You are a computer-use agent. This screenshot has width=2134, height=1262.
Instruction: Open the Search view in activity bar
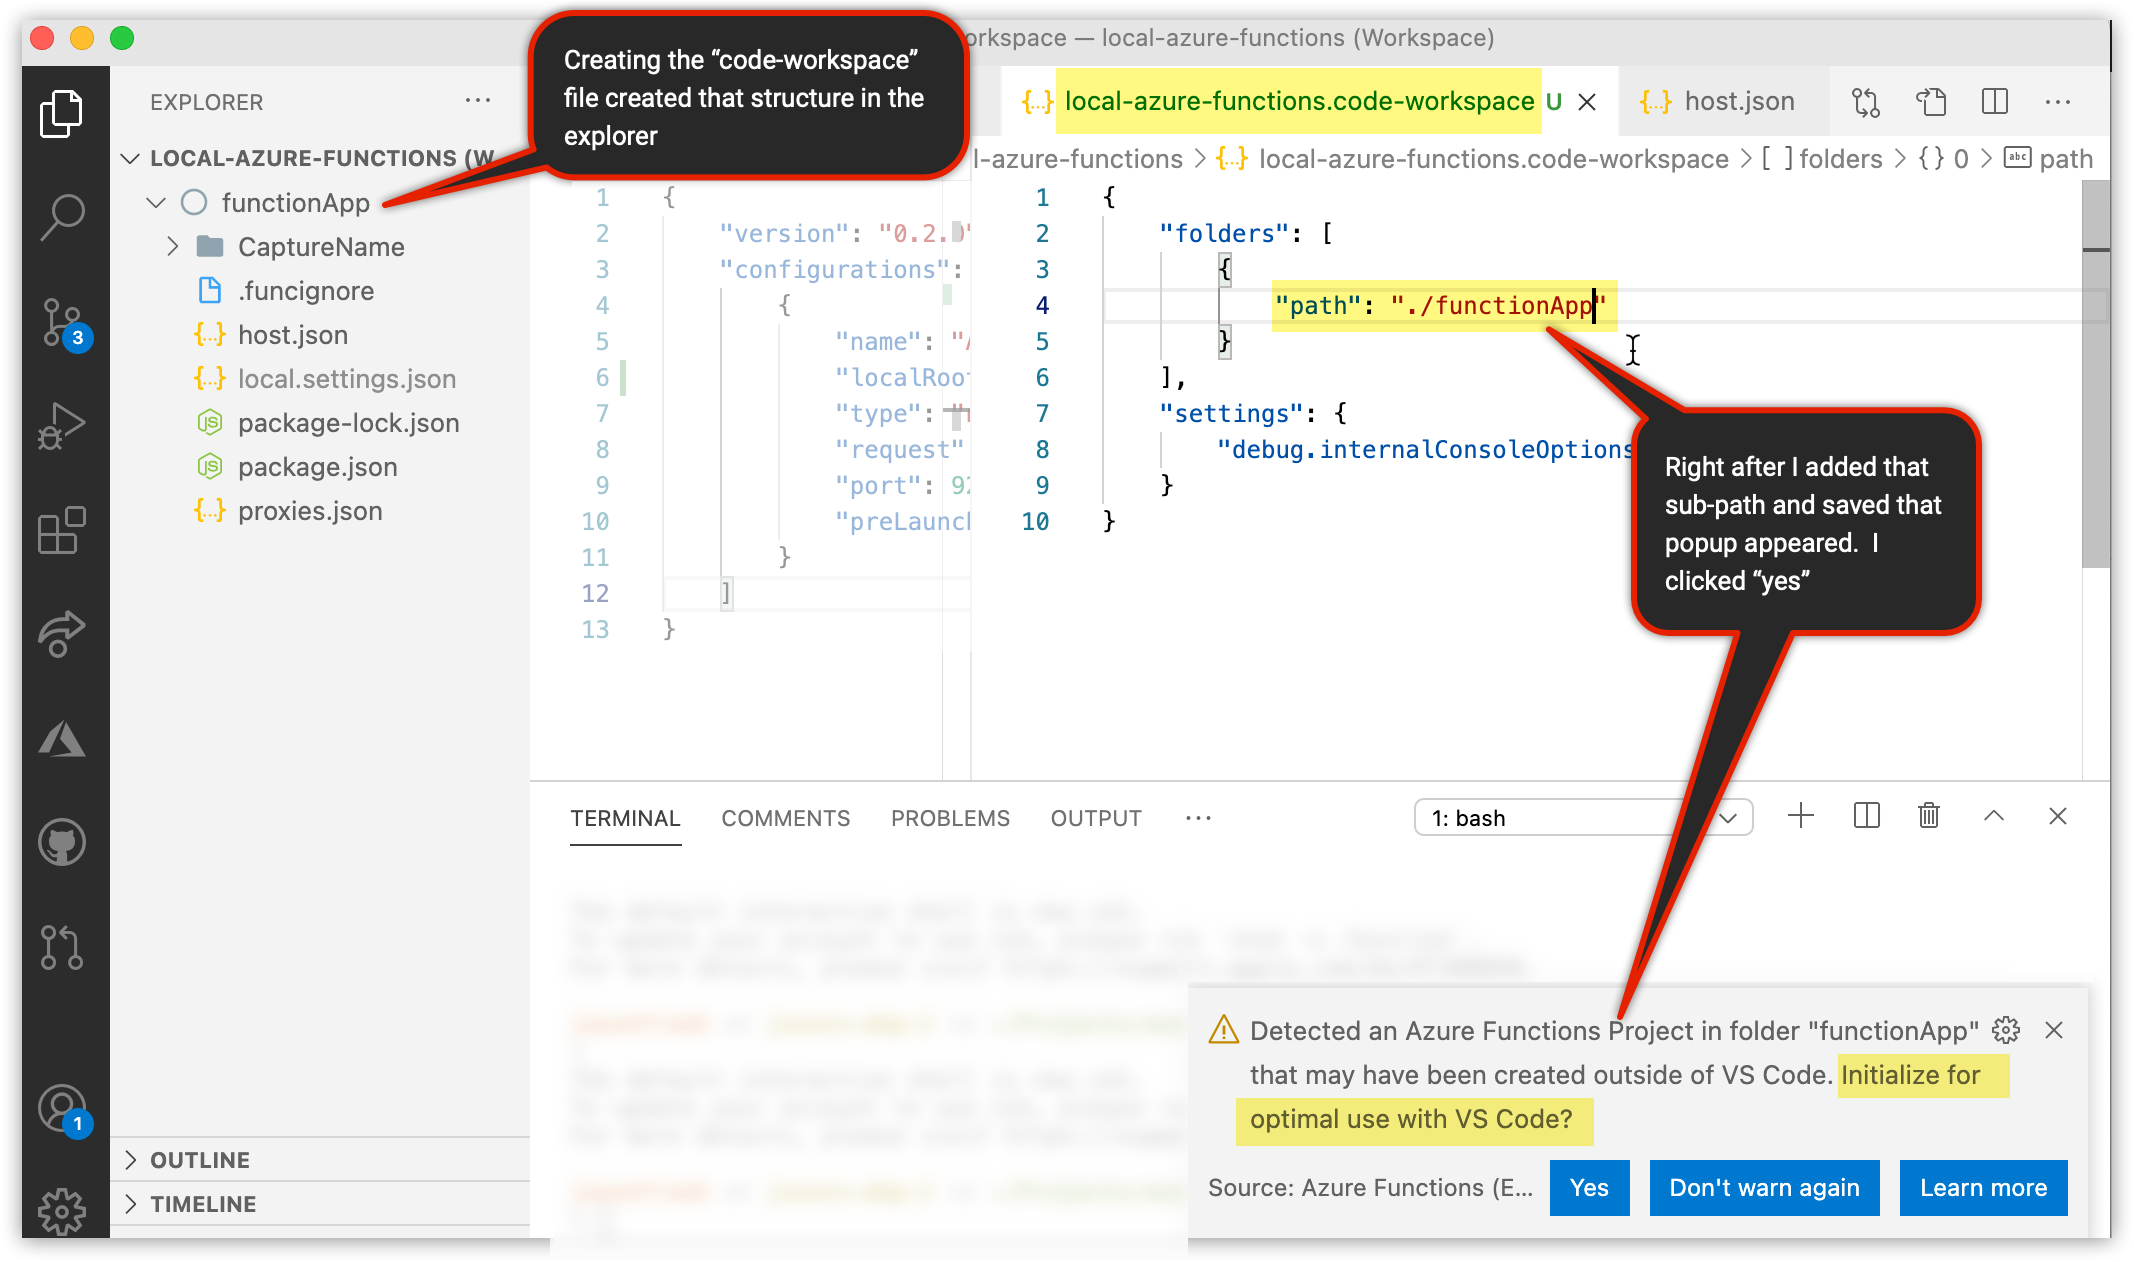[62, 216]
